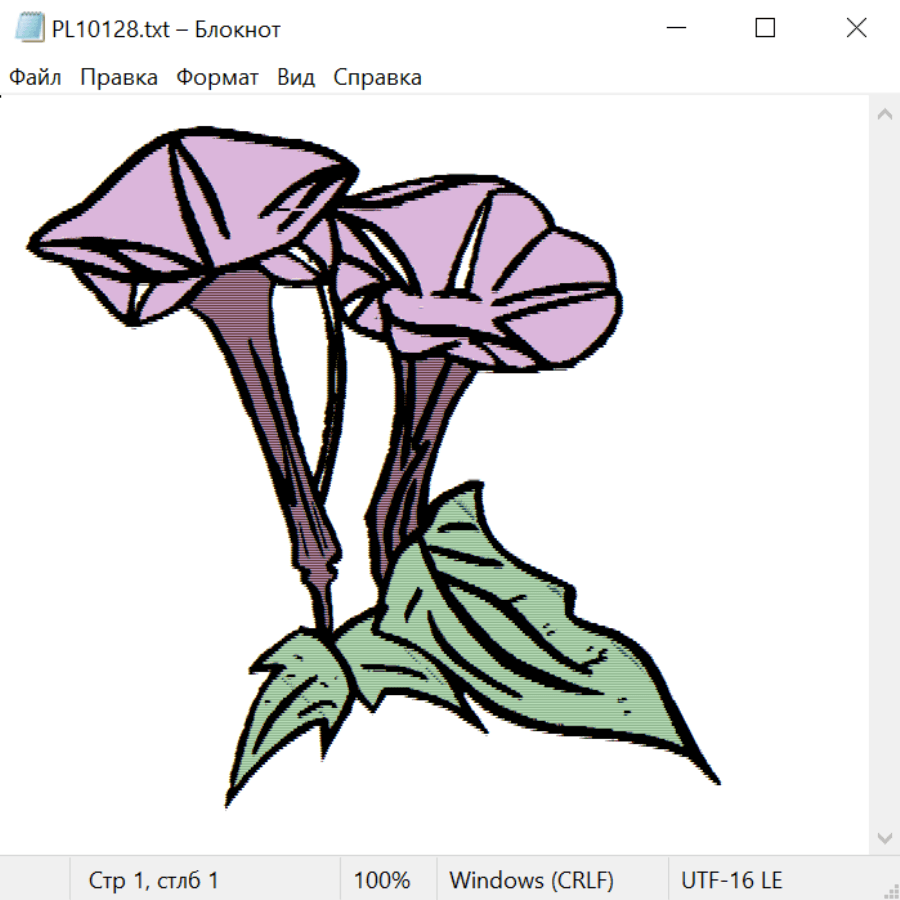
Task: Maximize the Блокнот window
Action: pos(765,29)
